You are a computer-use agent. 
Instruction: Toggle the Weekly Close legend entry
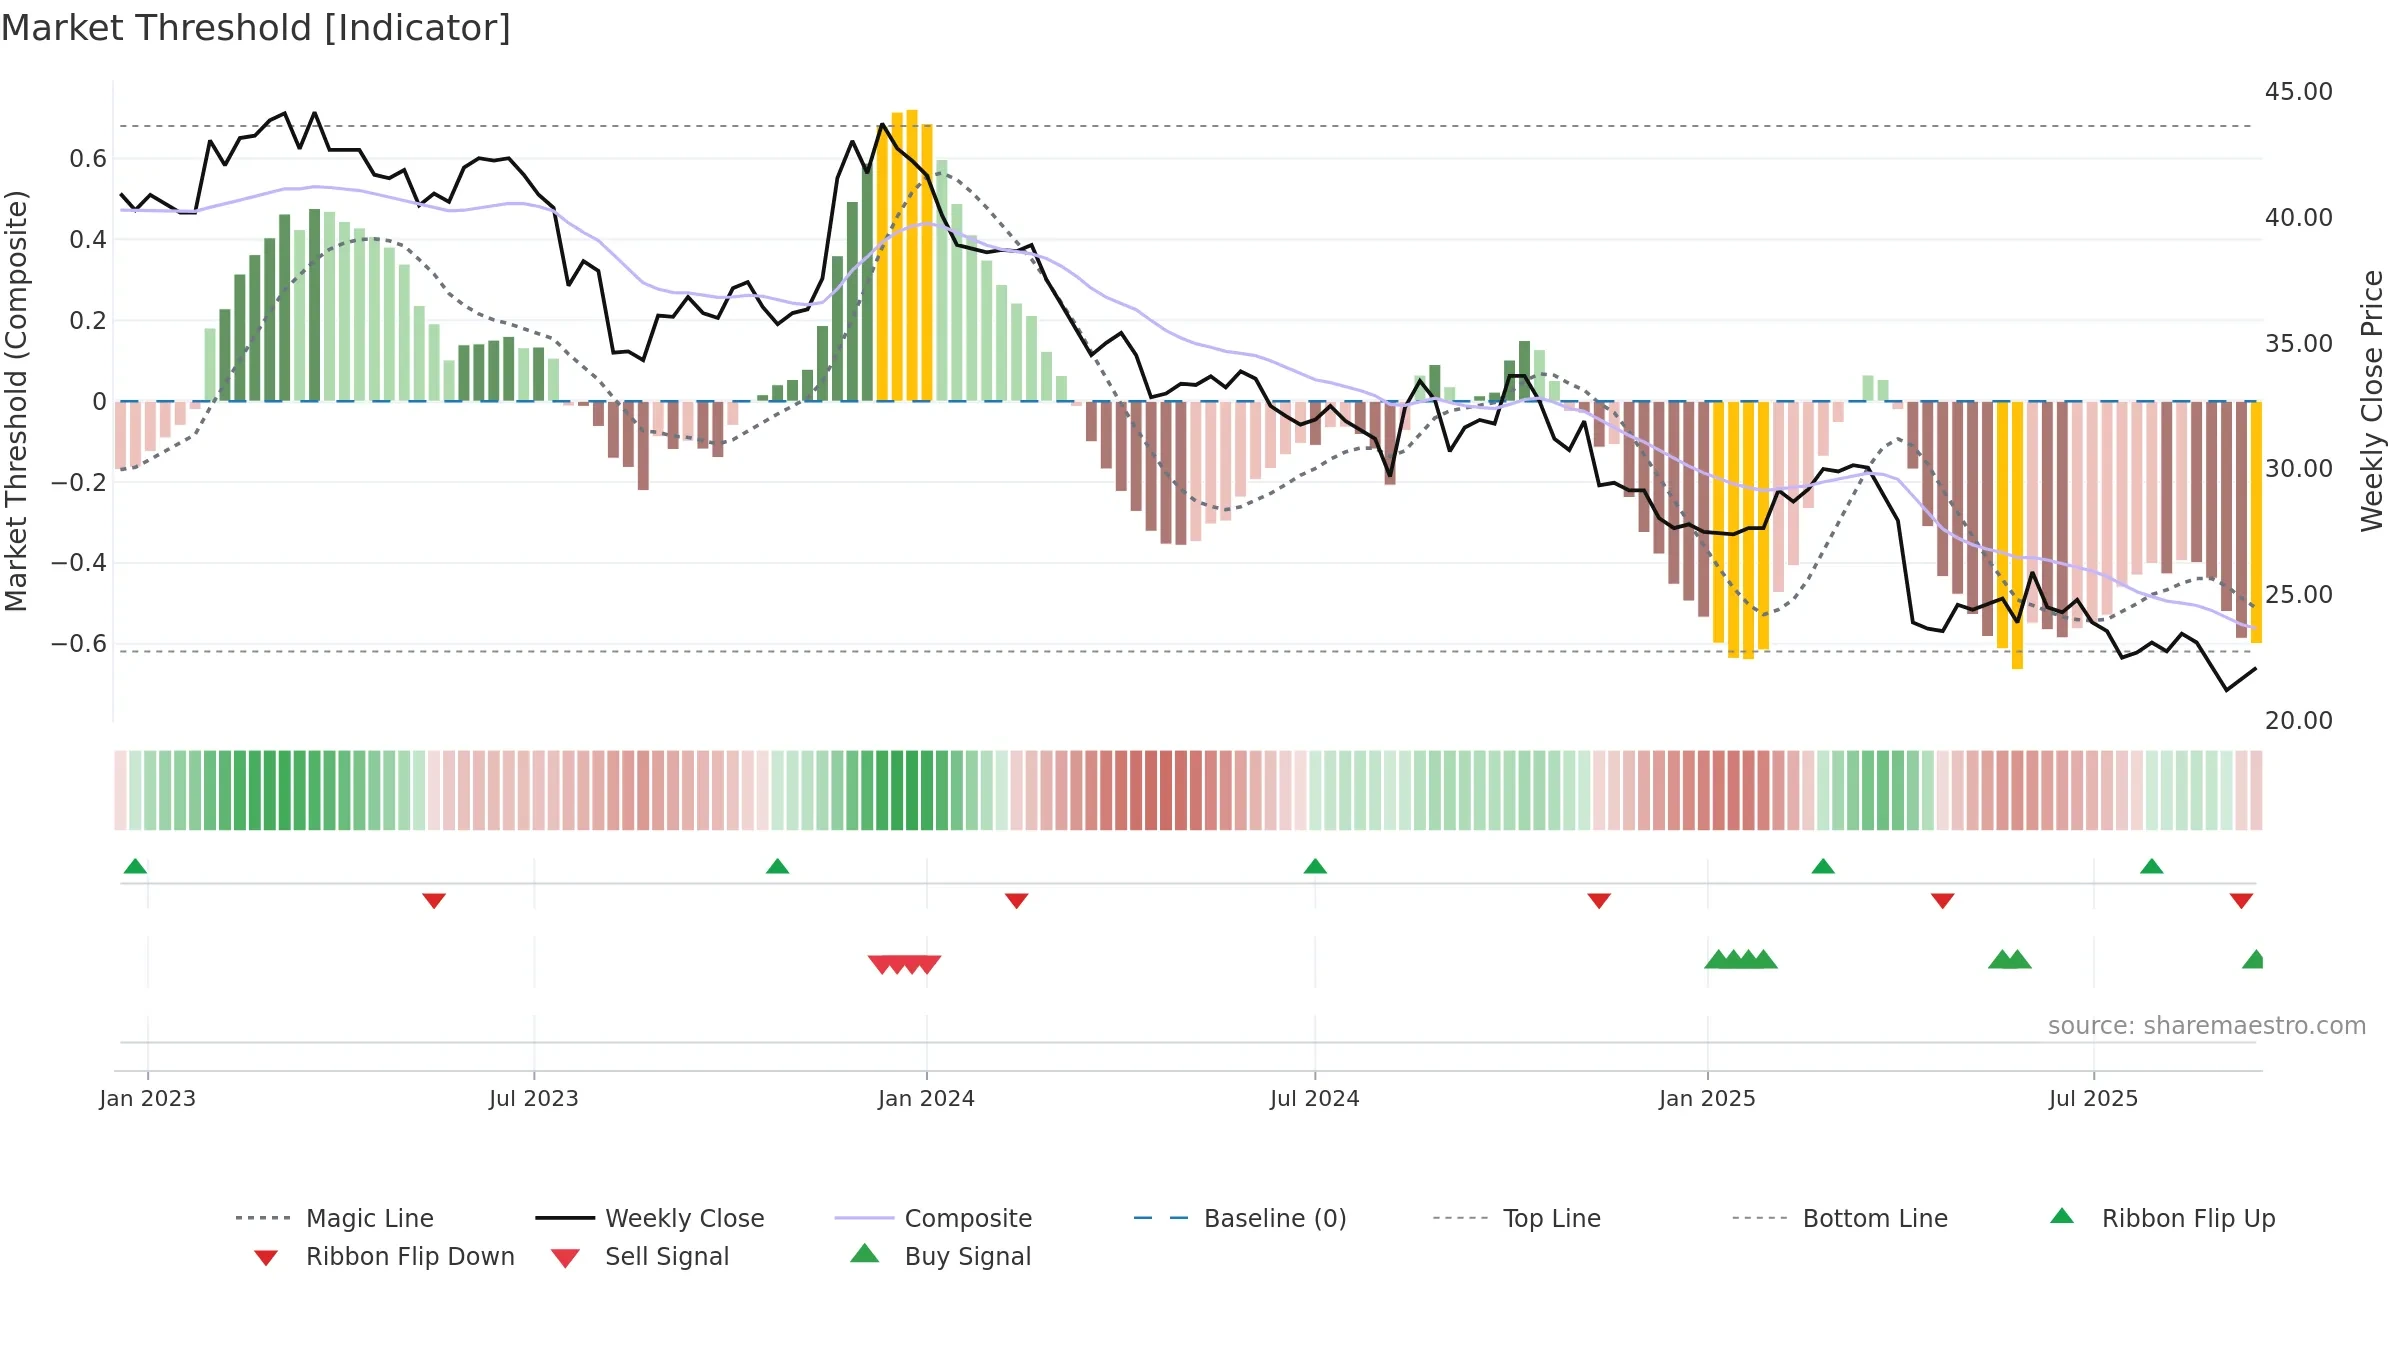[650, 1218]
